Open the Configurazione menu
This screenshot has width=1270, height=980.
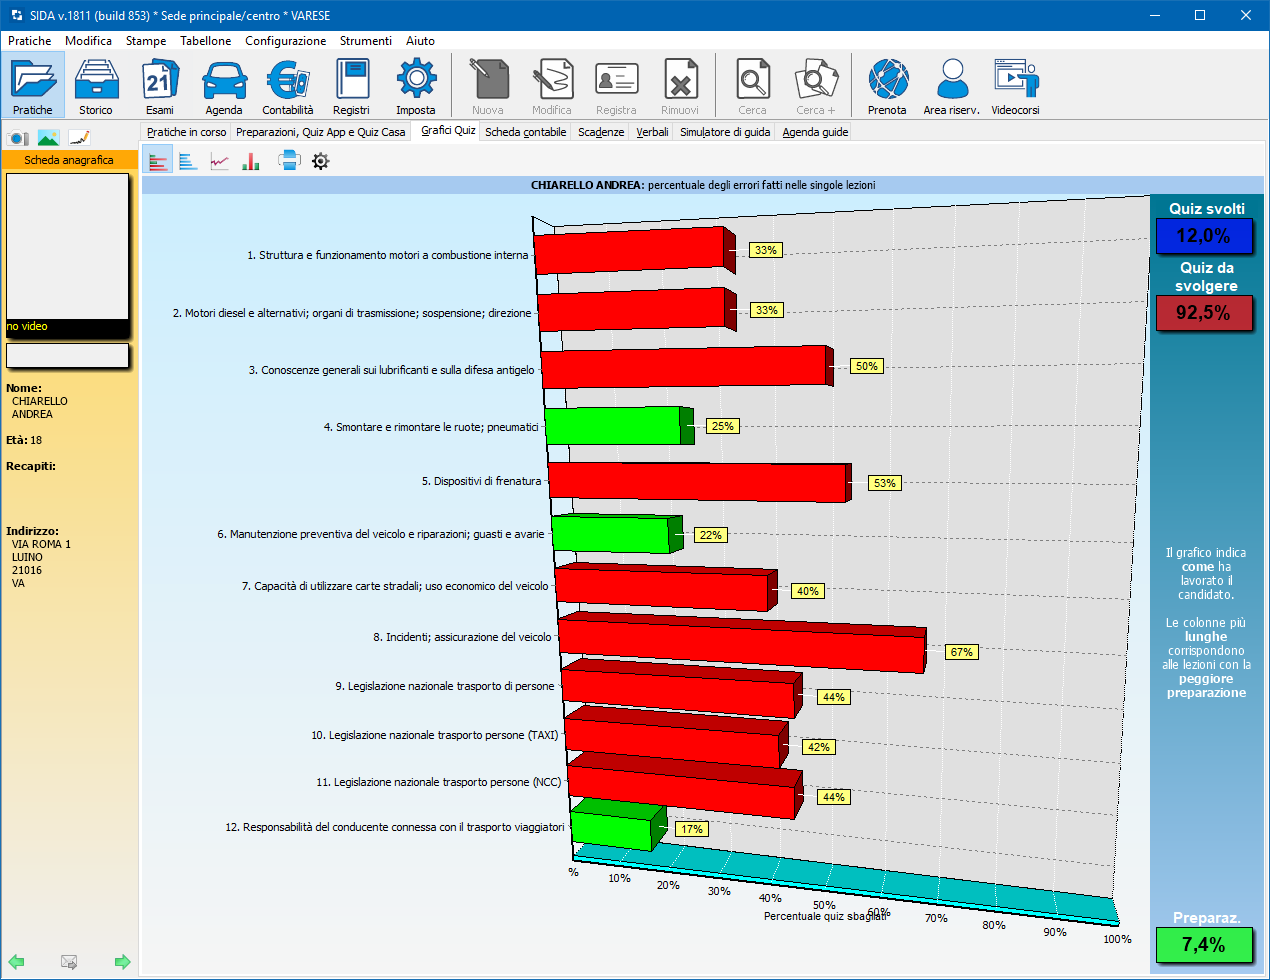[285, 41]
